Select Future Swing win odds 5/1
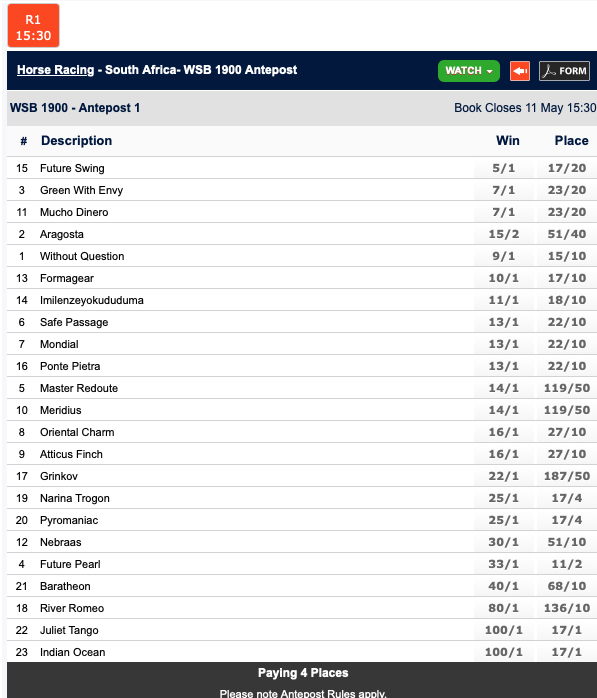 coord(504,168)
